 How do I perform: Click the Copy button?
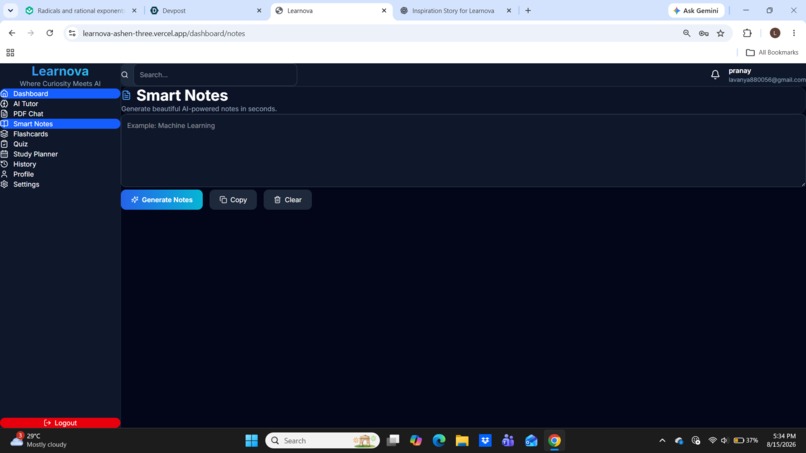click(x=233, y=200)
